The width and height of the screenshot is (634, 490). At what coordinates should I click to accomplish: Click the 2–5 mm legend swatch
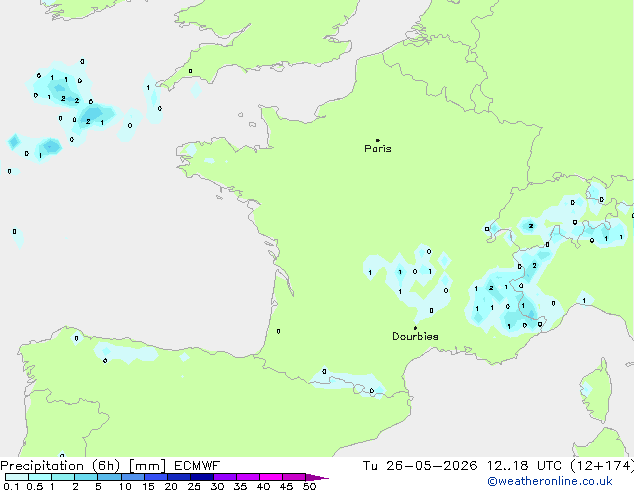tap(86, 477)
